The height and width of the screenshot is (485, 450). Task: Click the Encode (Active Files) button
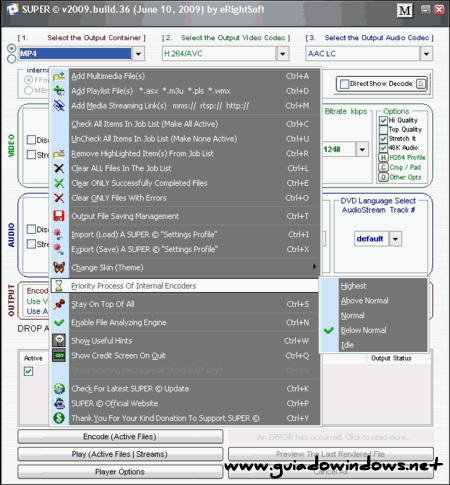[120, 437]
